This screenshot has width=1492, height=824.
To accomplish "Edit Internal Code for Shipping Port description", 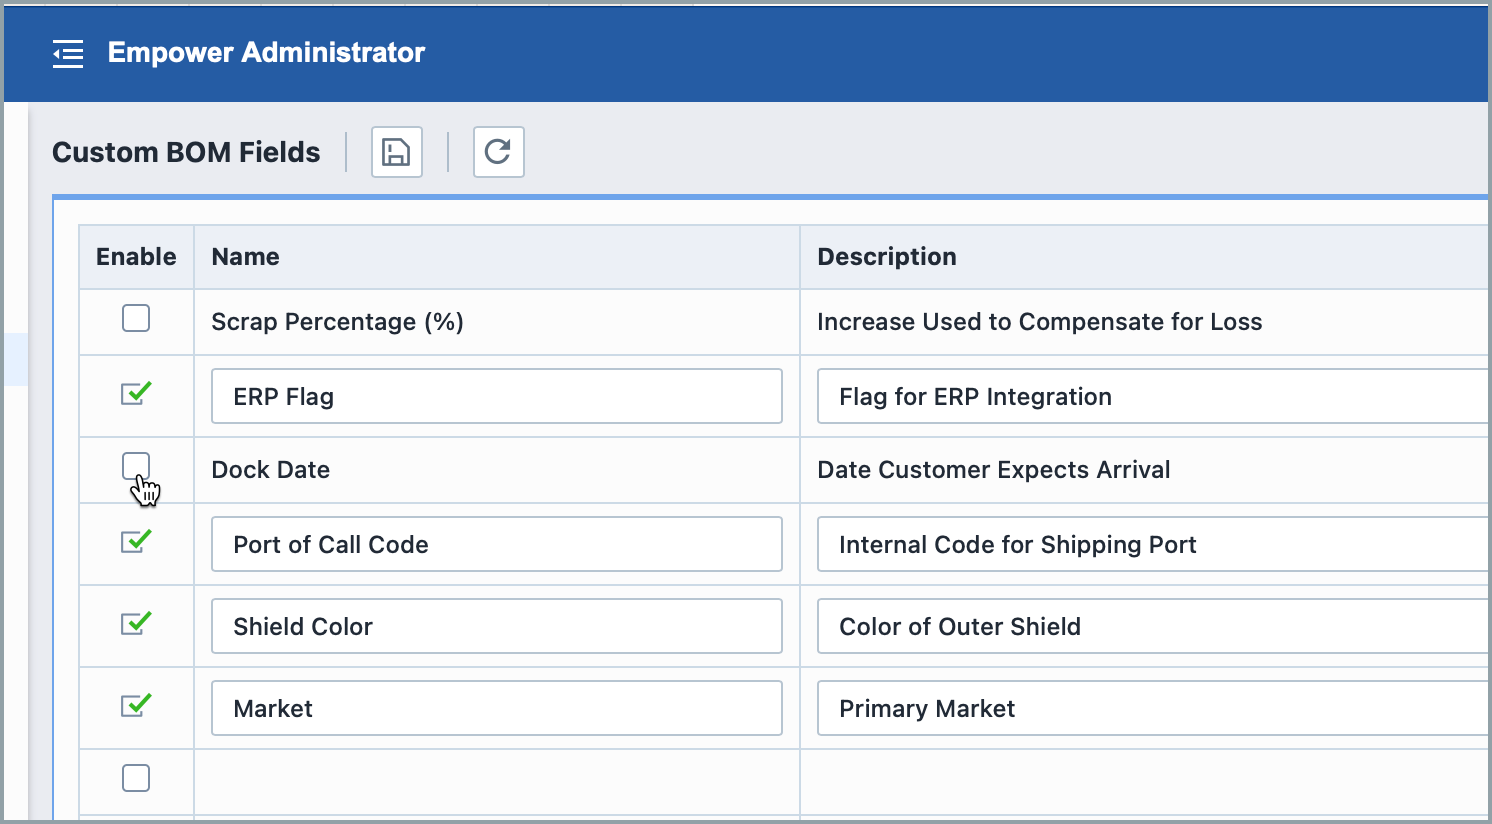I will (x=1154, y=544).
